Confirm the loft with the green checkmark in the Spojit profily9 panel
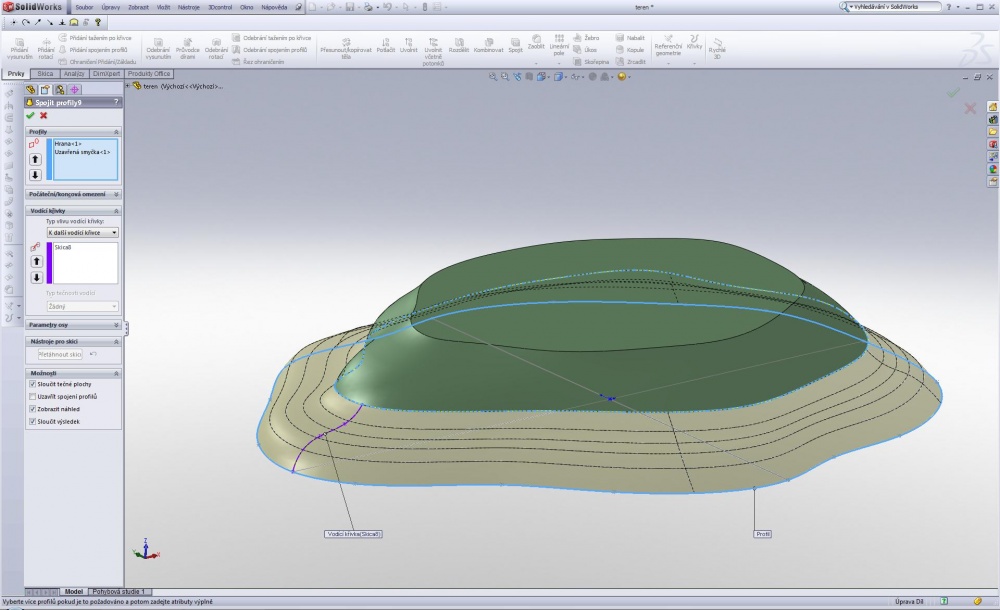Screen dimensions: 1000x610 point(30,115)
